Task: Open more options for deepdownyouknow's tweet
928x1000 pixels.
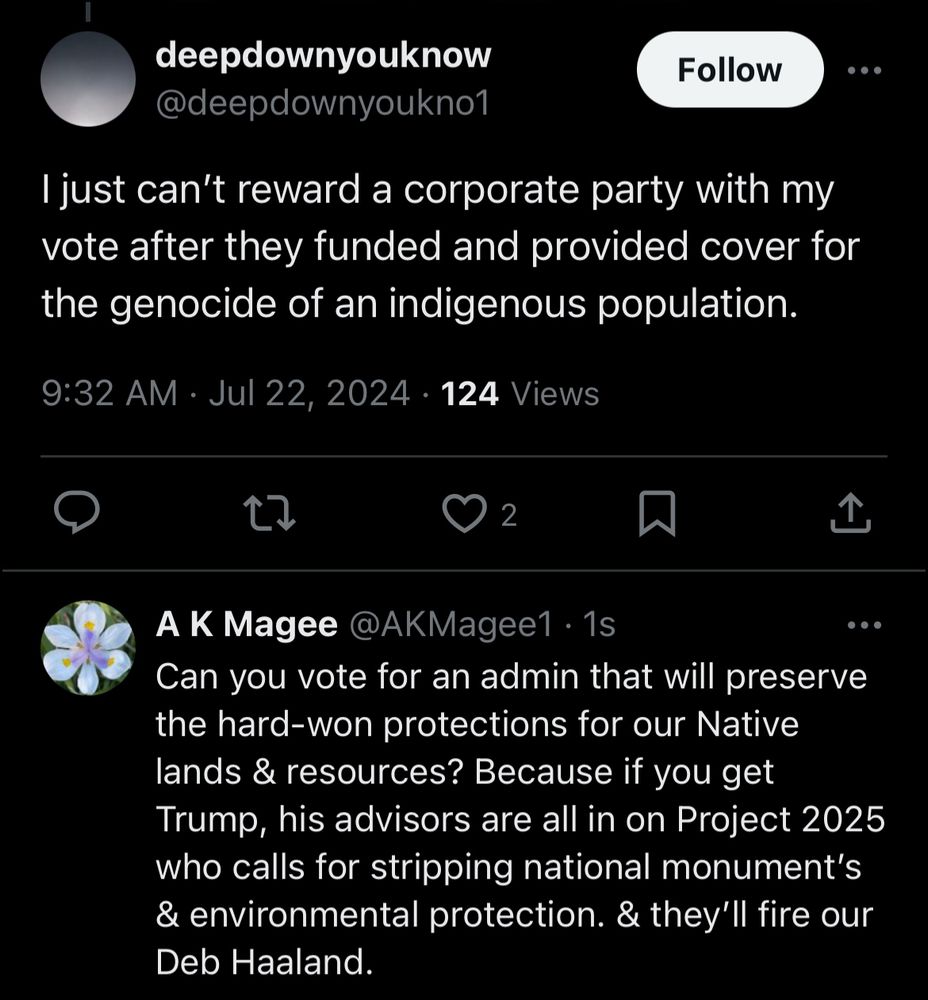Action: point(866,70)
